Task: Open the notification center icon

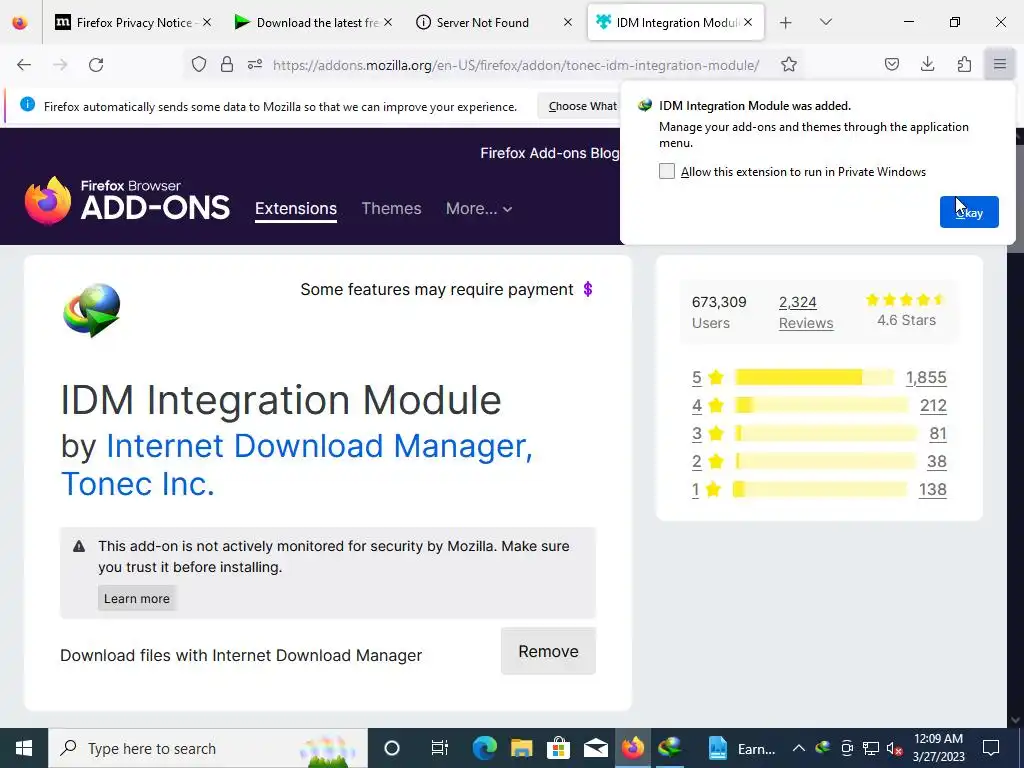Action: click(991, 748)
